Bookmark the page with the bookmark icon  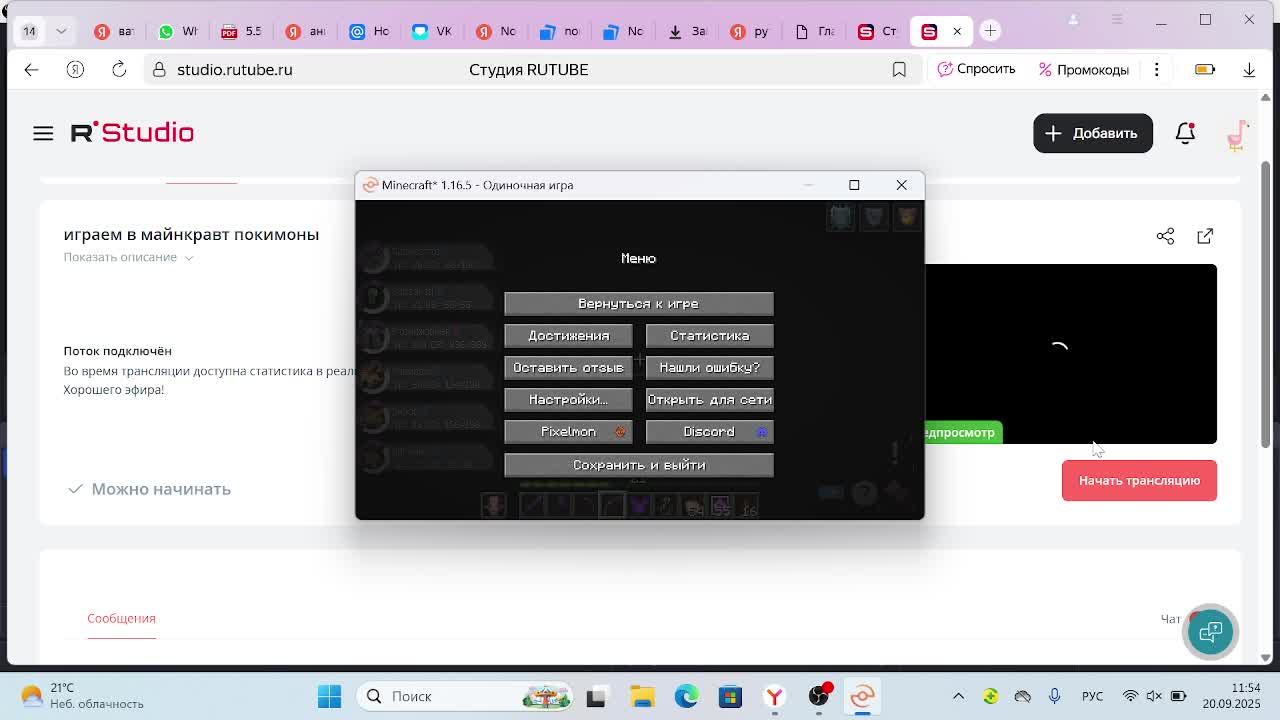(x=899, y=70)
